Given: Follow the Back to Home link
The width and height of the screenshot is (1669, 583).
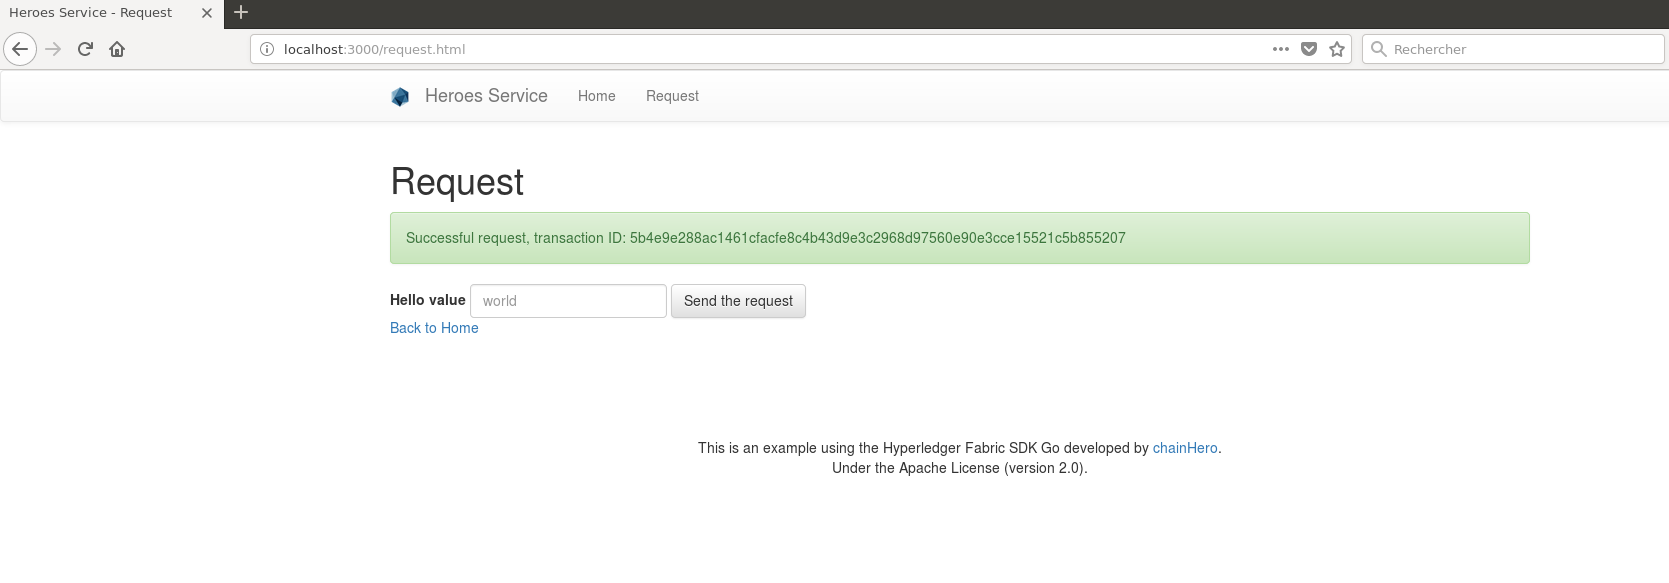Looking at the screenshot, I should [434, 328].
